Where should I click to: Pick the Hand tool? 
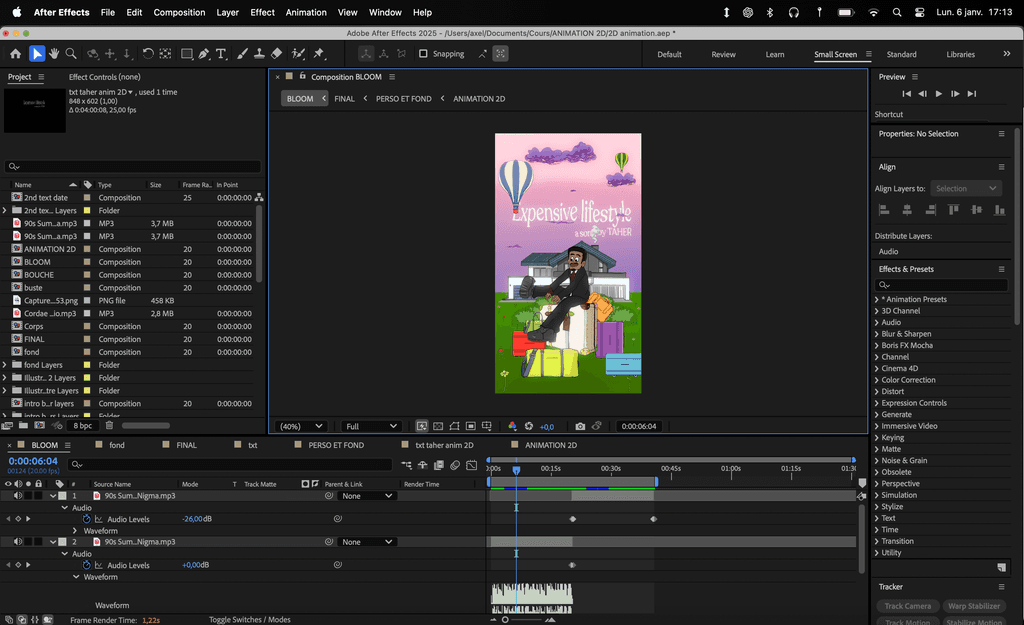click(x=54, y=54)
